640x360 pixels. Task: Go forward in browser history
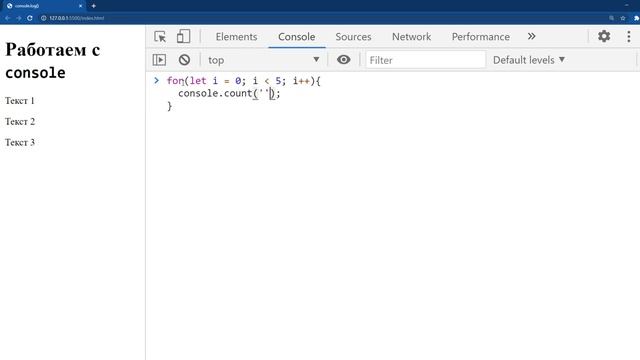[x=18, y=18]
